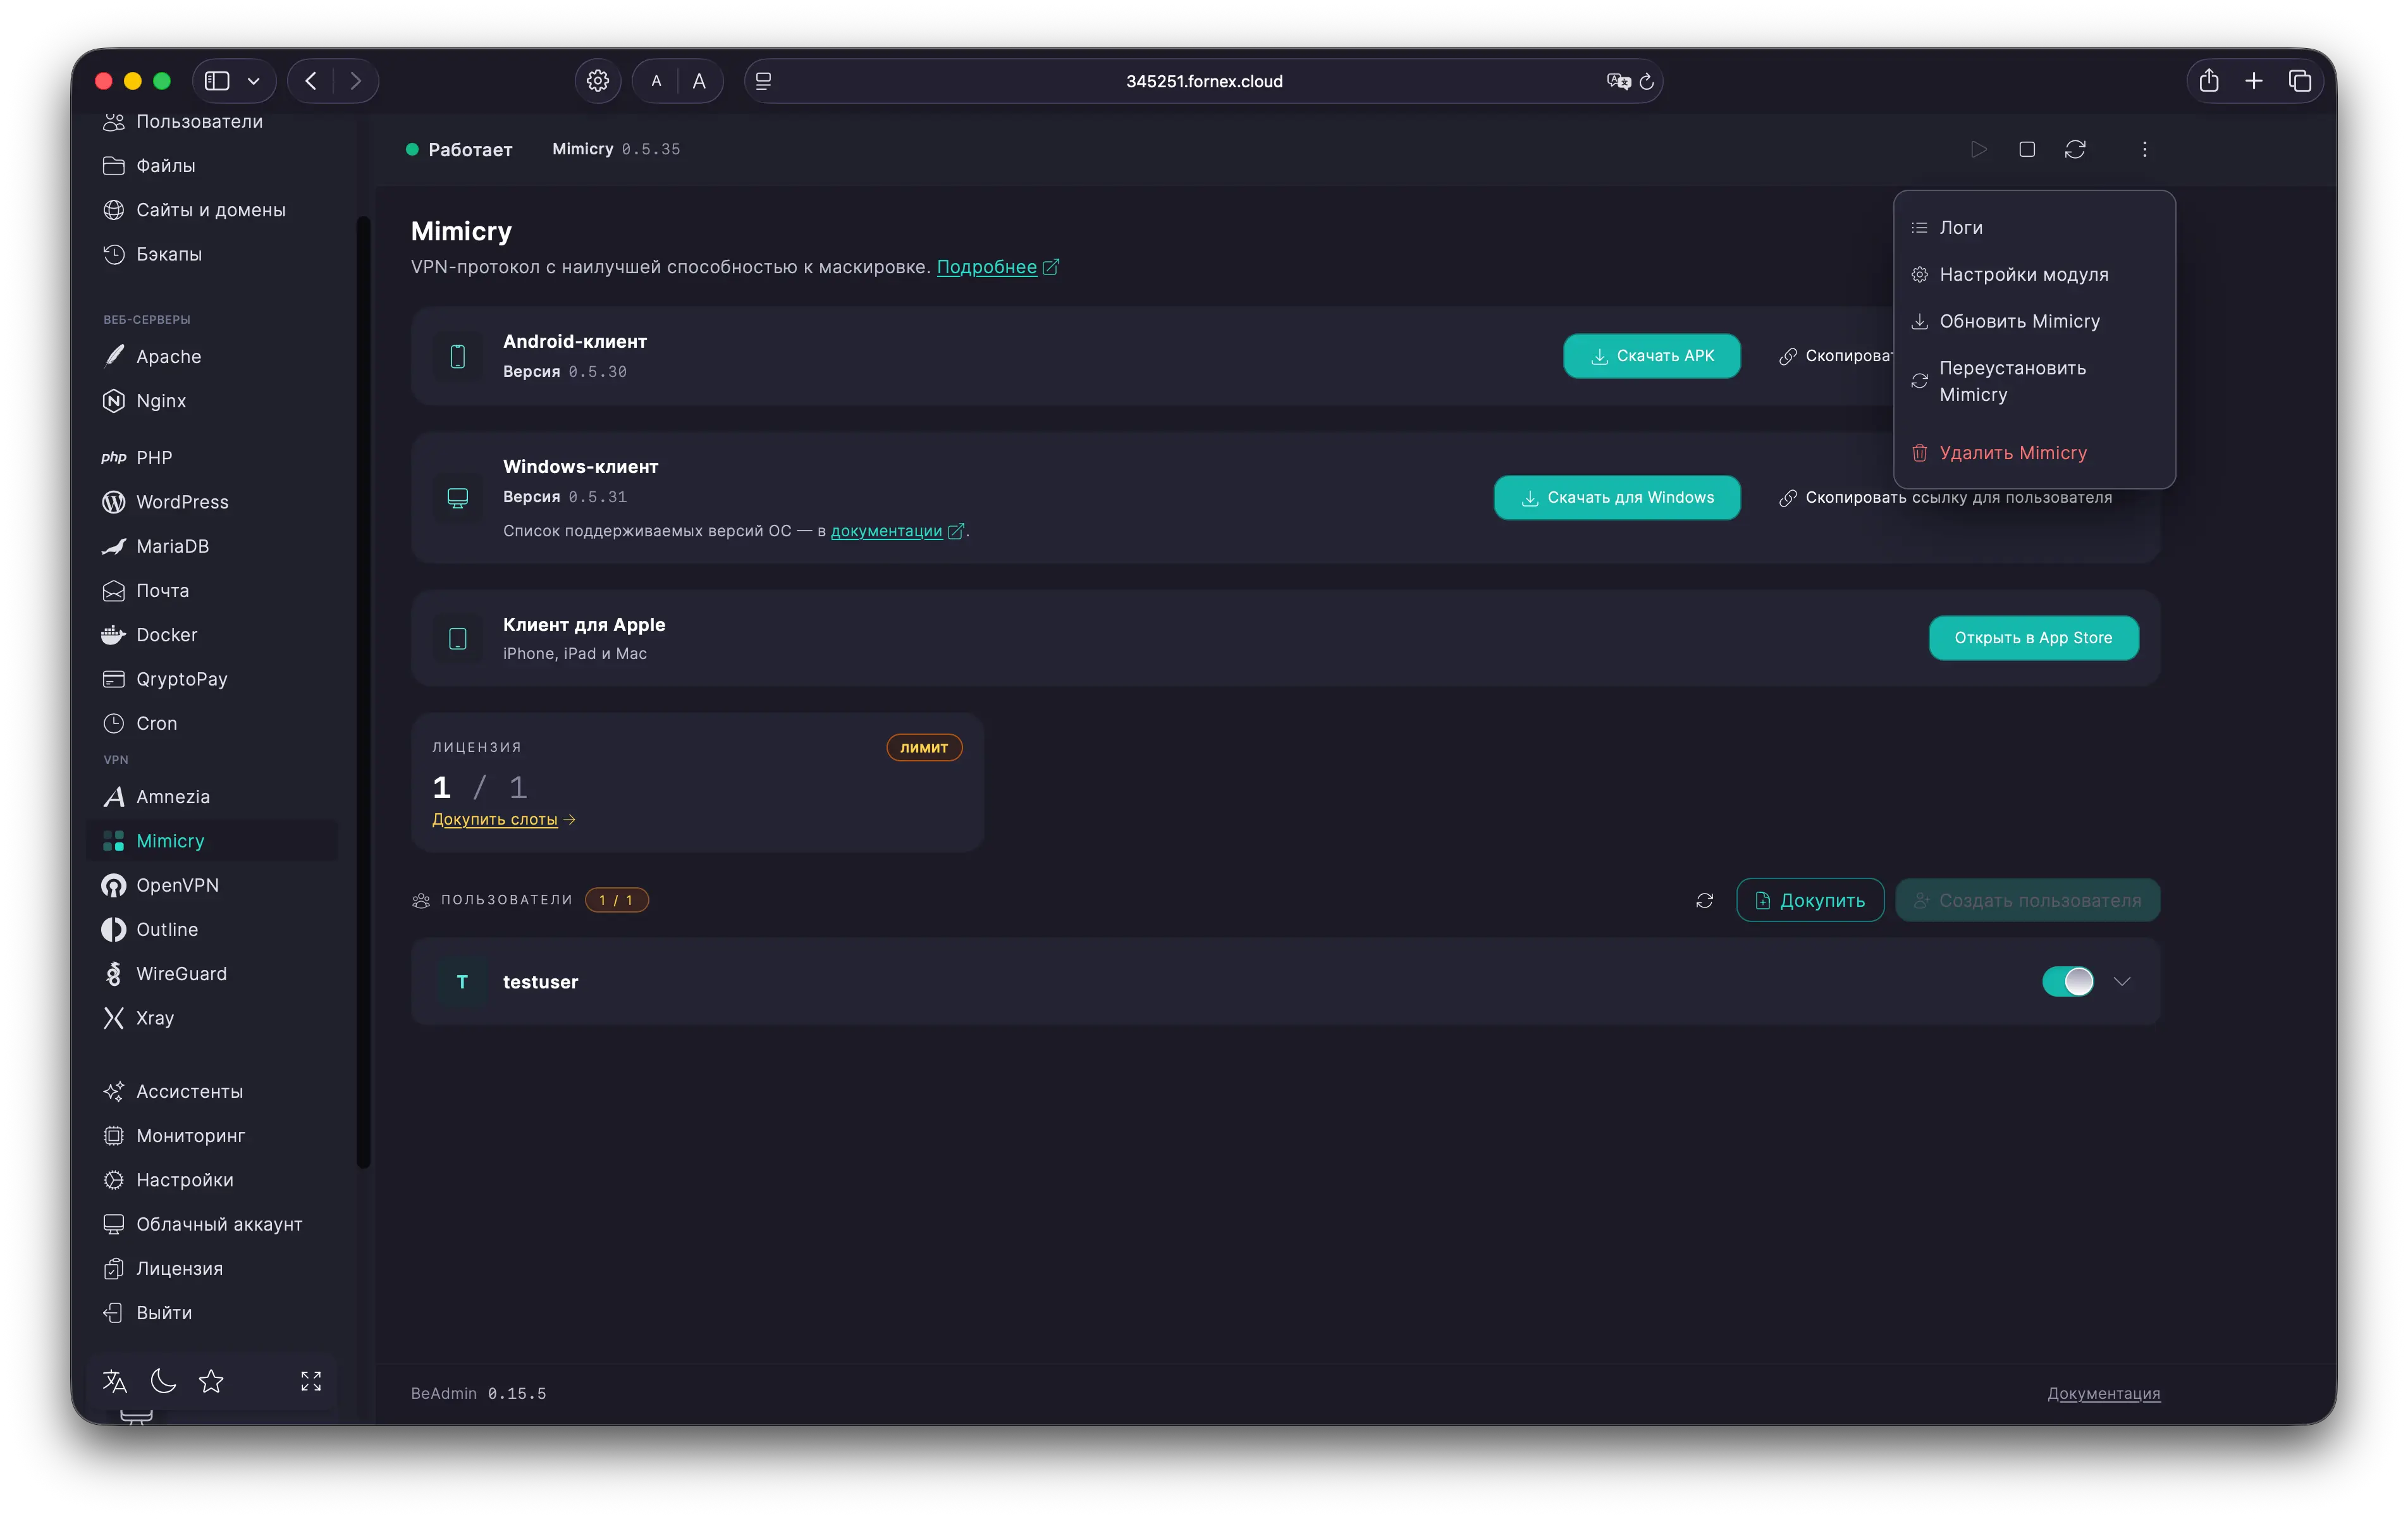Click the stop module square icon

click(x=2027, y=149)
